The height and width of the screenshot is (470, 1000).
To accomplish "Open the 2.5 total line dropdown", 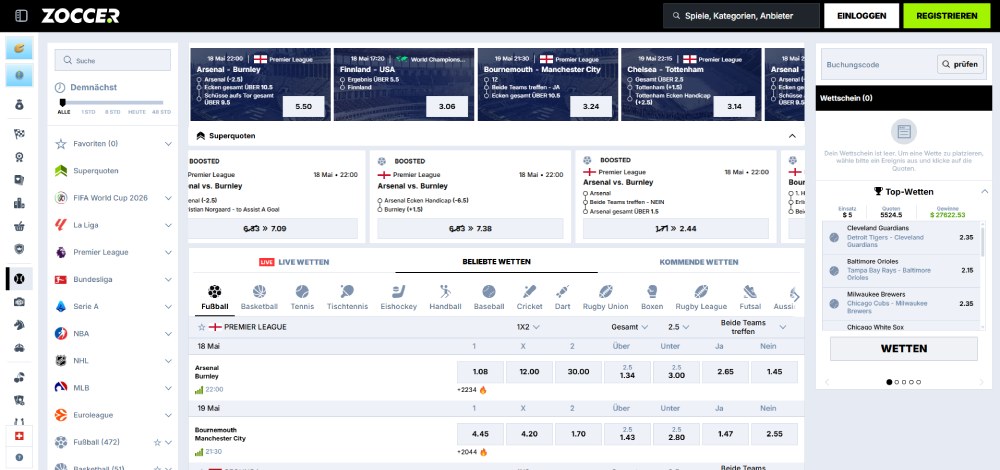I will coord(679,327).
